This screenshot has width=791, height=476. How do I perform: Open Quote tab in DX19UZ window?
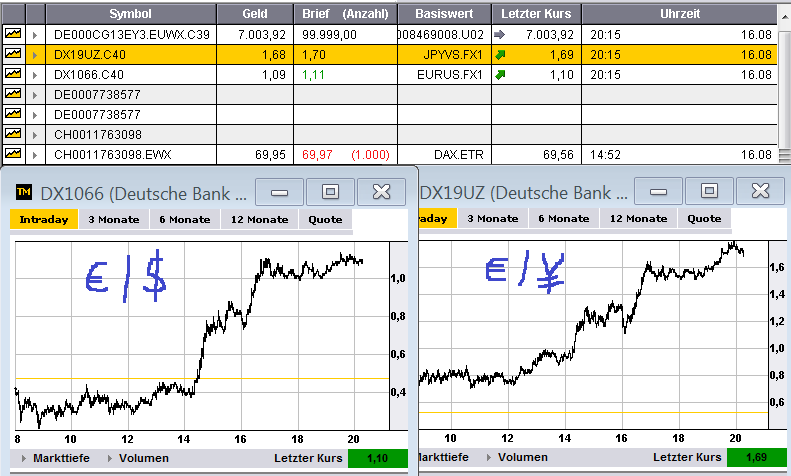pos(704,218)
